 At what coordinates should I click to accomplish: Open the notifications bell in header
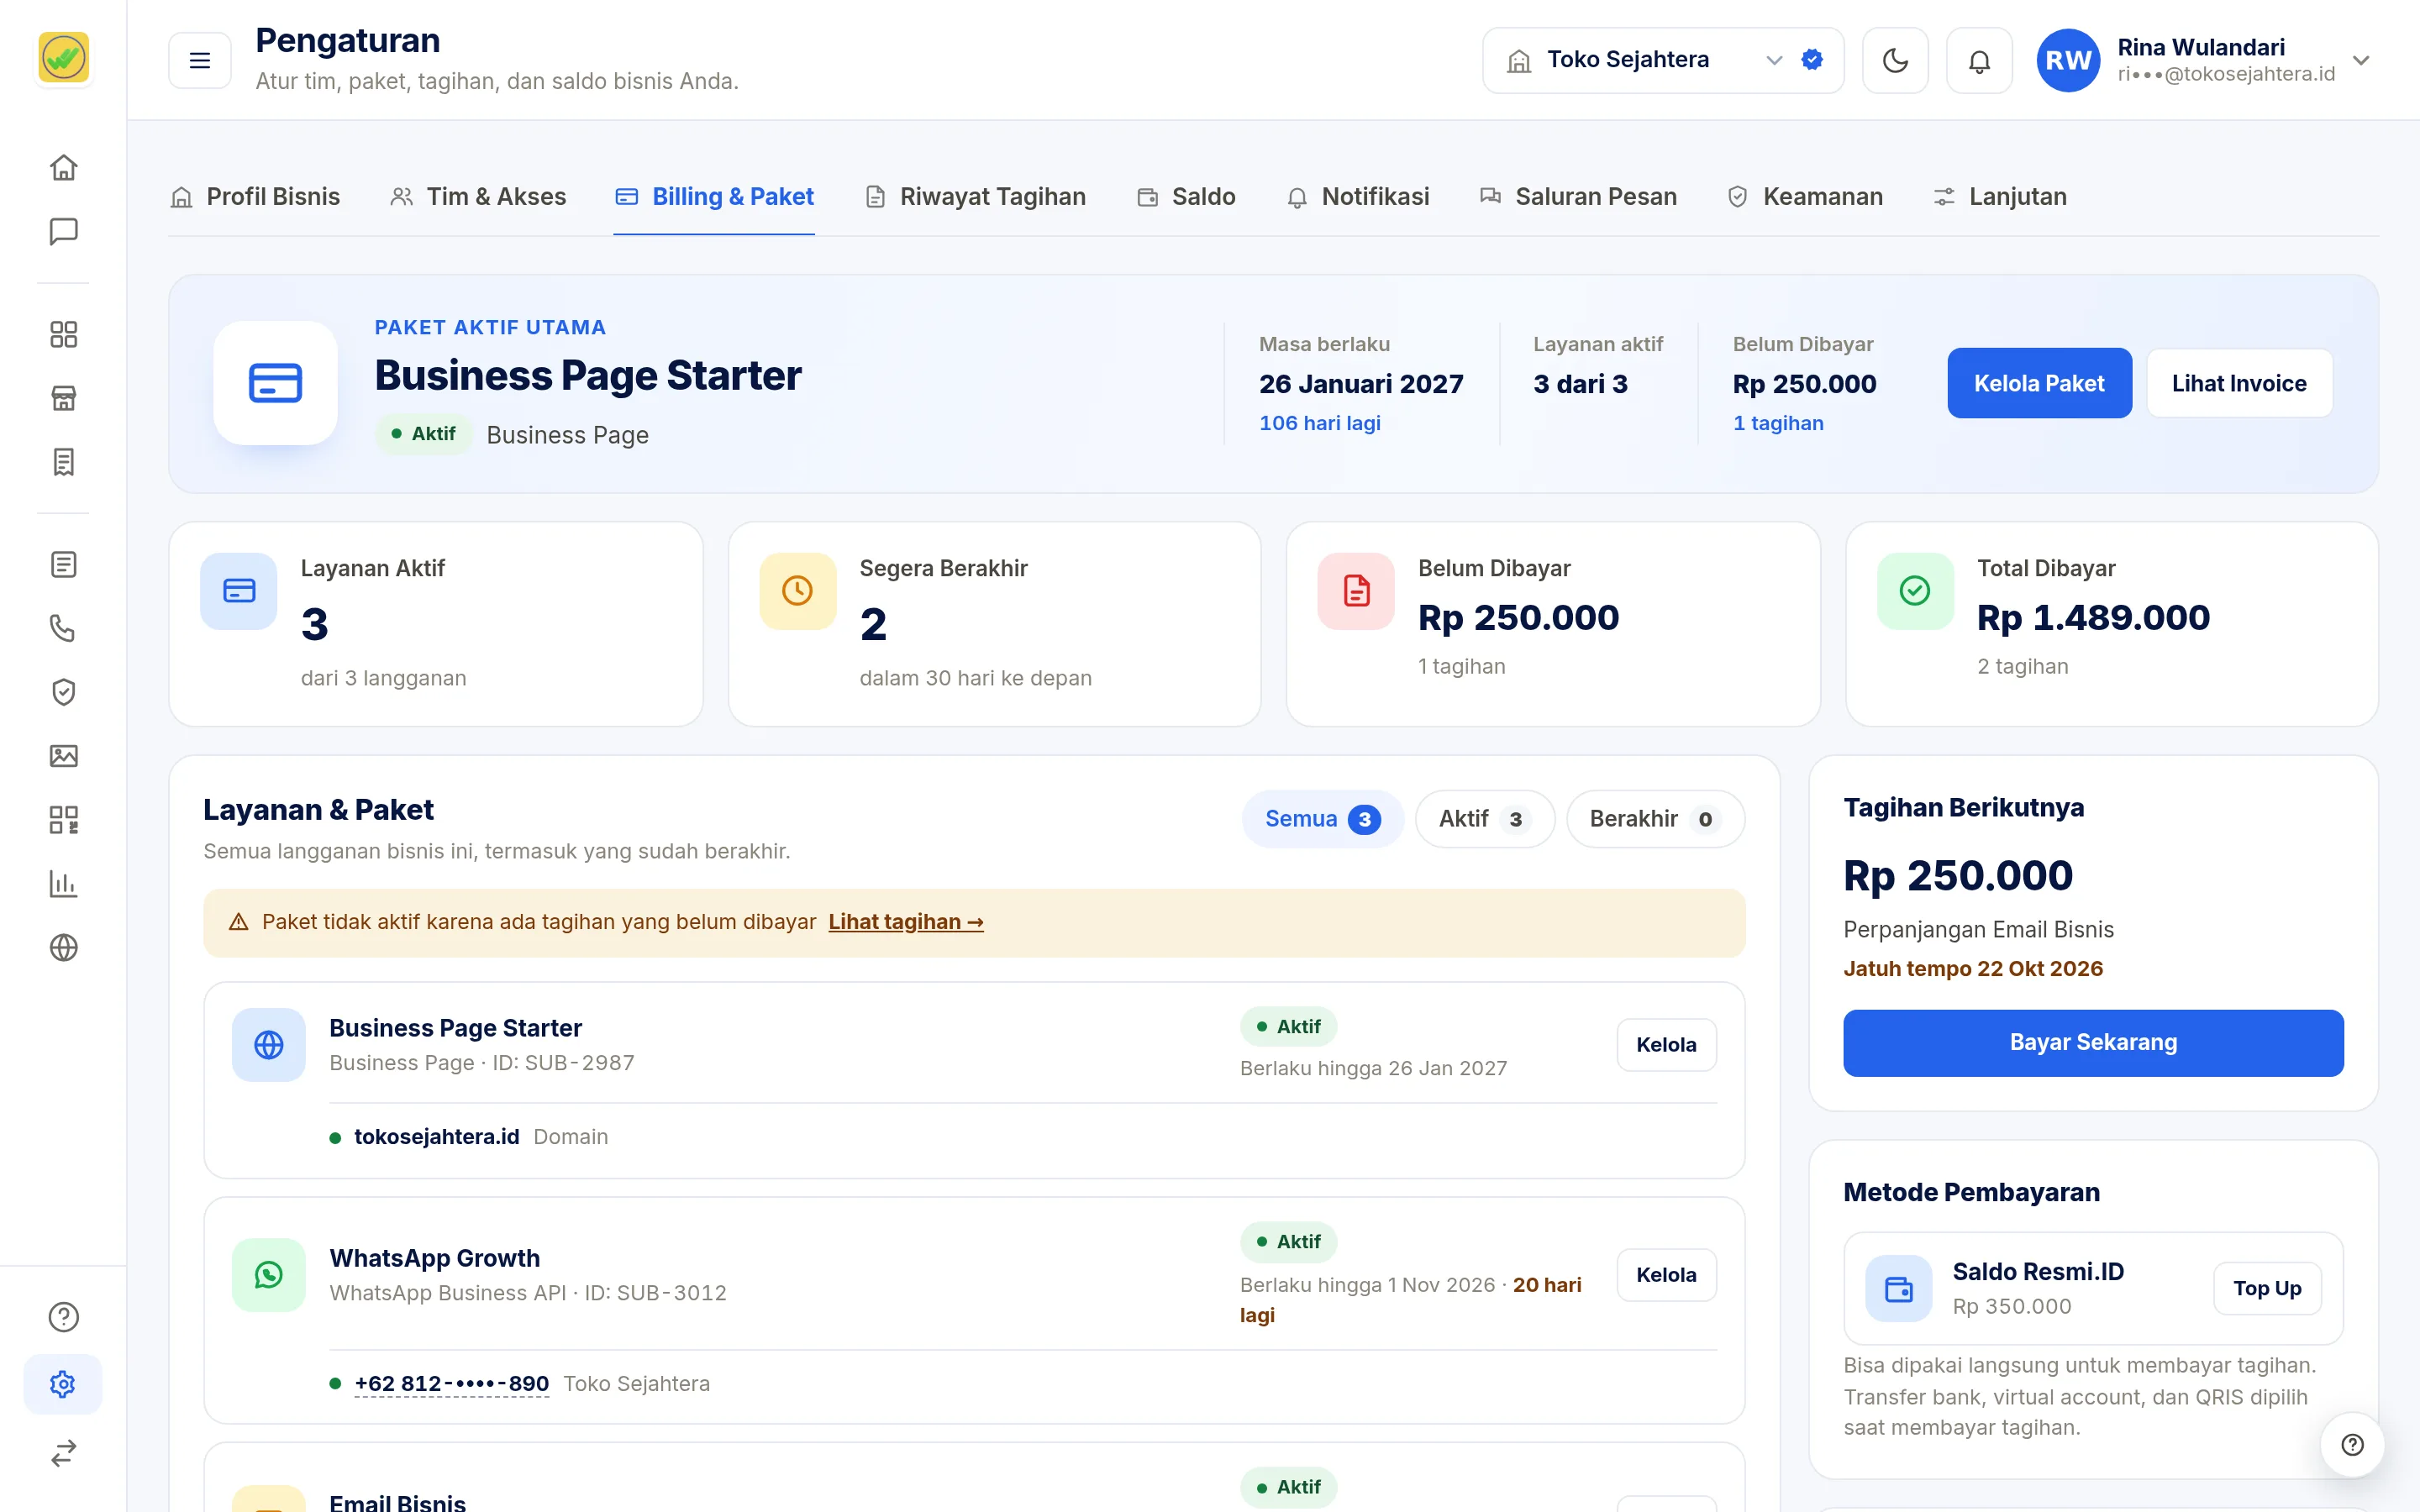tap(1979, 60)
